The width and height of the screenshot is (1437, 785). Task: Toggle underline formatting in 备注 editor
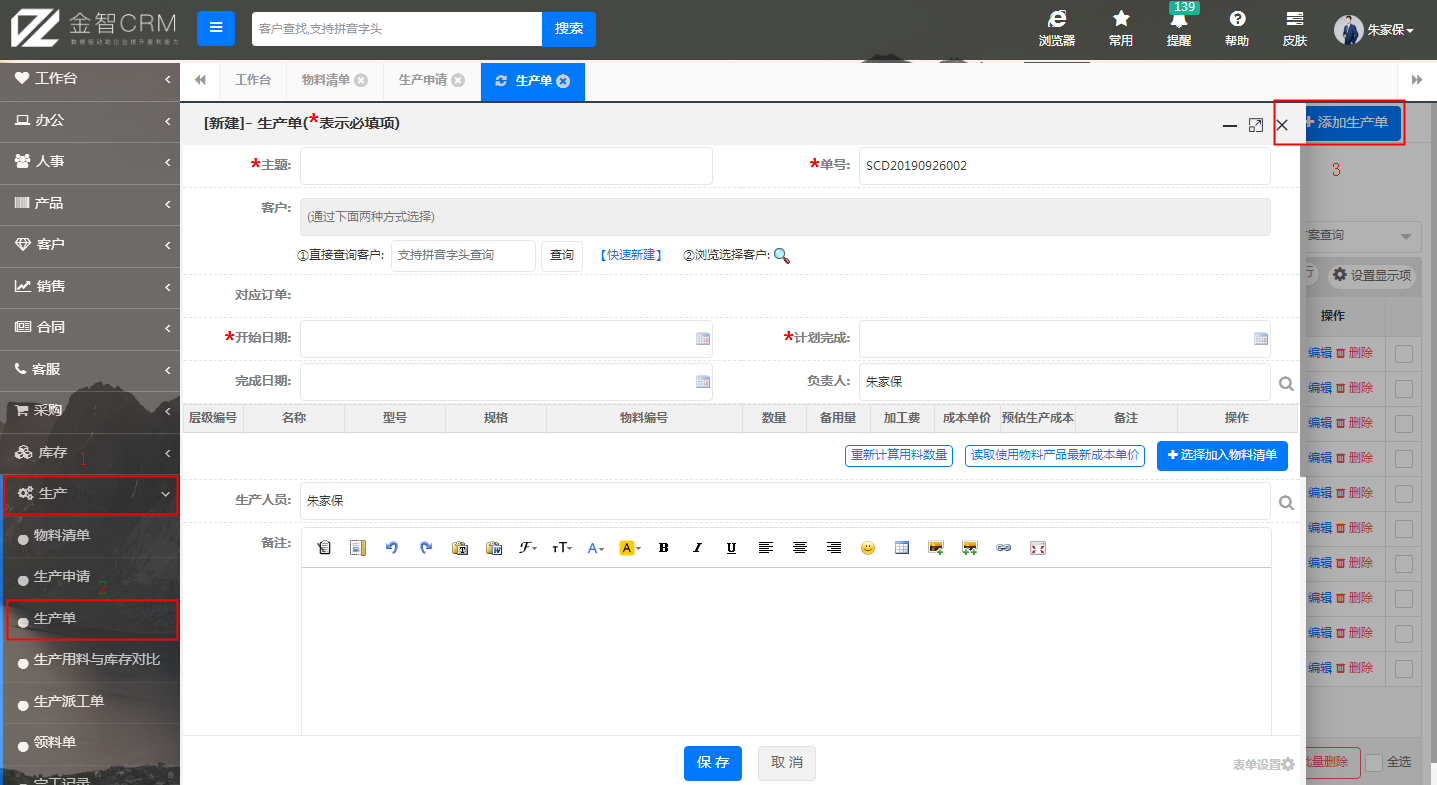731,548
